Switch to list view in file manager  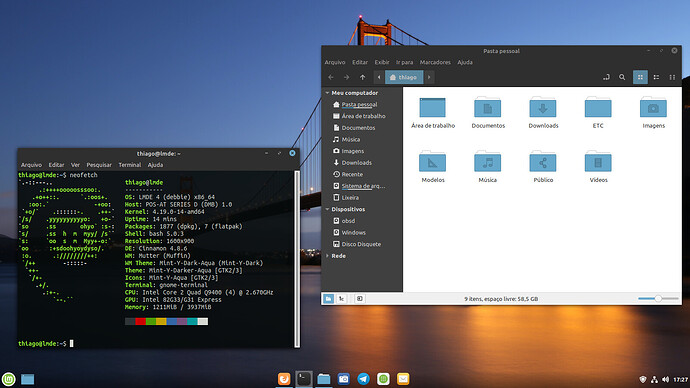[x=656, y=77]
